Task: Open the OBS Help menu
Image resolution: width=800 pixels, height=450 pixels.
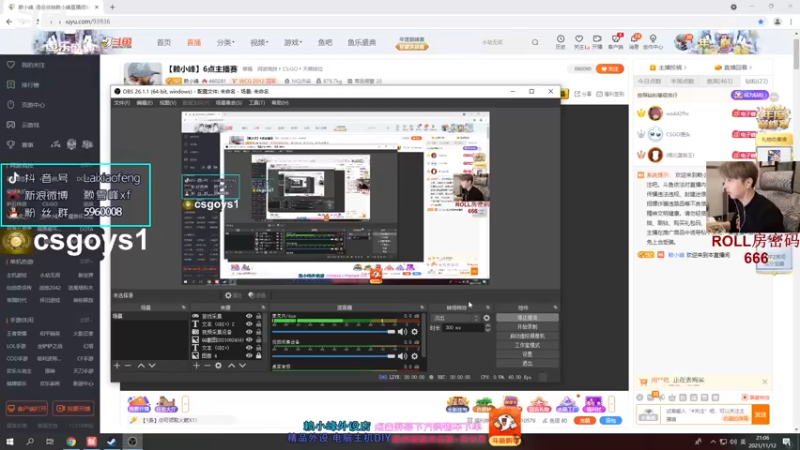Action: (x=280, y=103)
